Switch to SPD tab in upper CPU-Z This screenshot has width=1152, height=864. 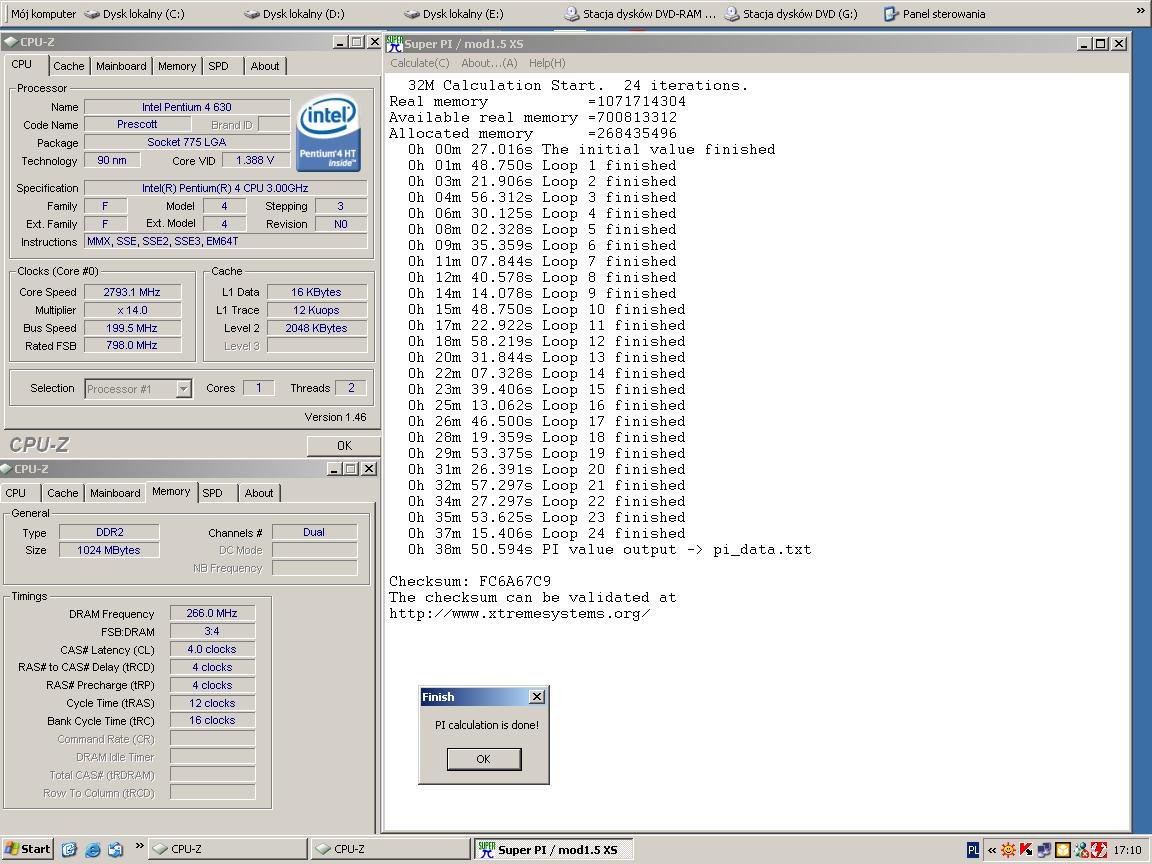(x=218, y=66)
